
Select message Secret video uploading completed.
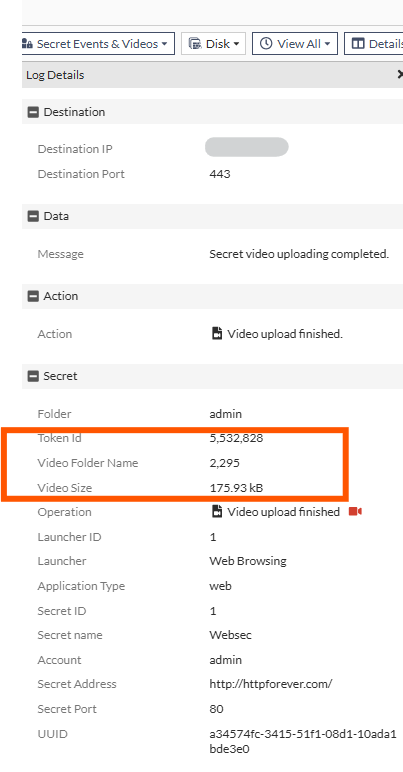pos(299,255)
